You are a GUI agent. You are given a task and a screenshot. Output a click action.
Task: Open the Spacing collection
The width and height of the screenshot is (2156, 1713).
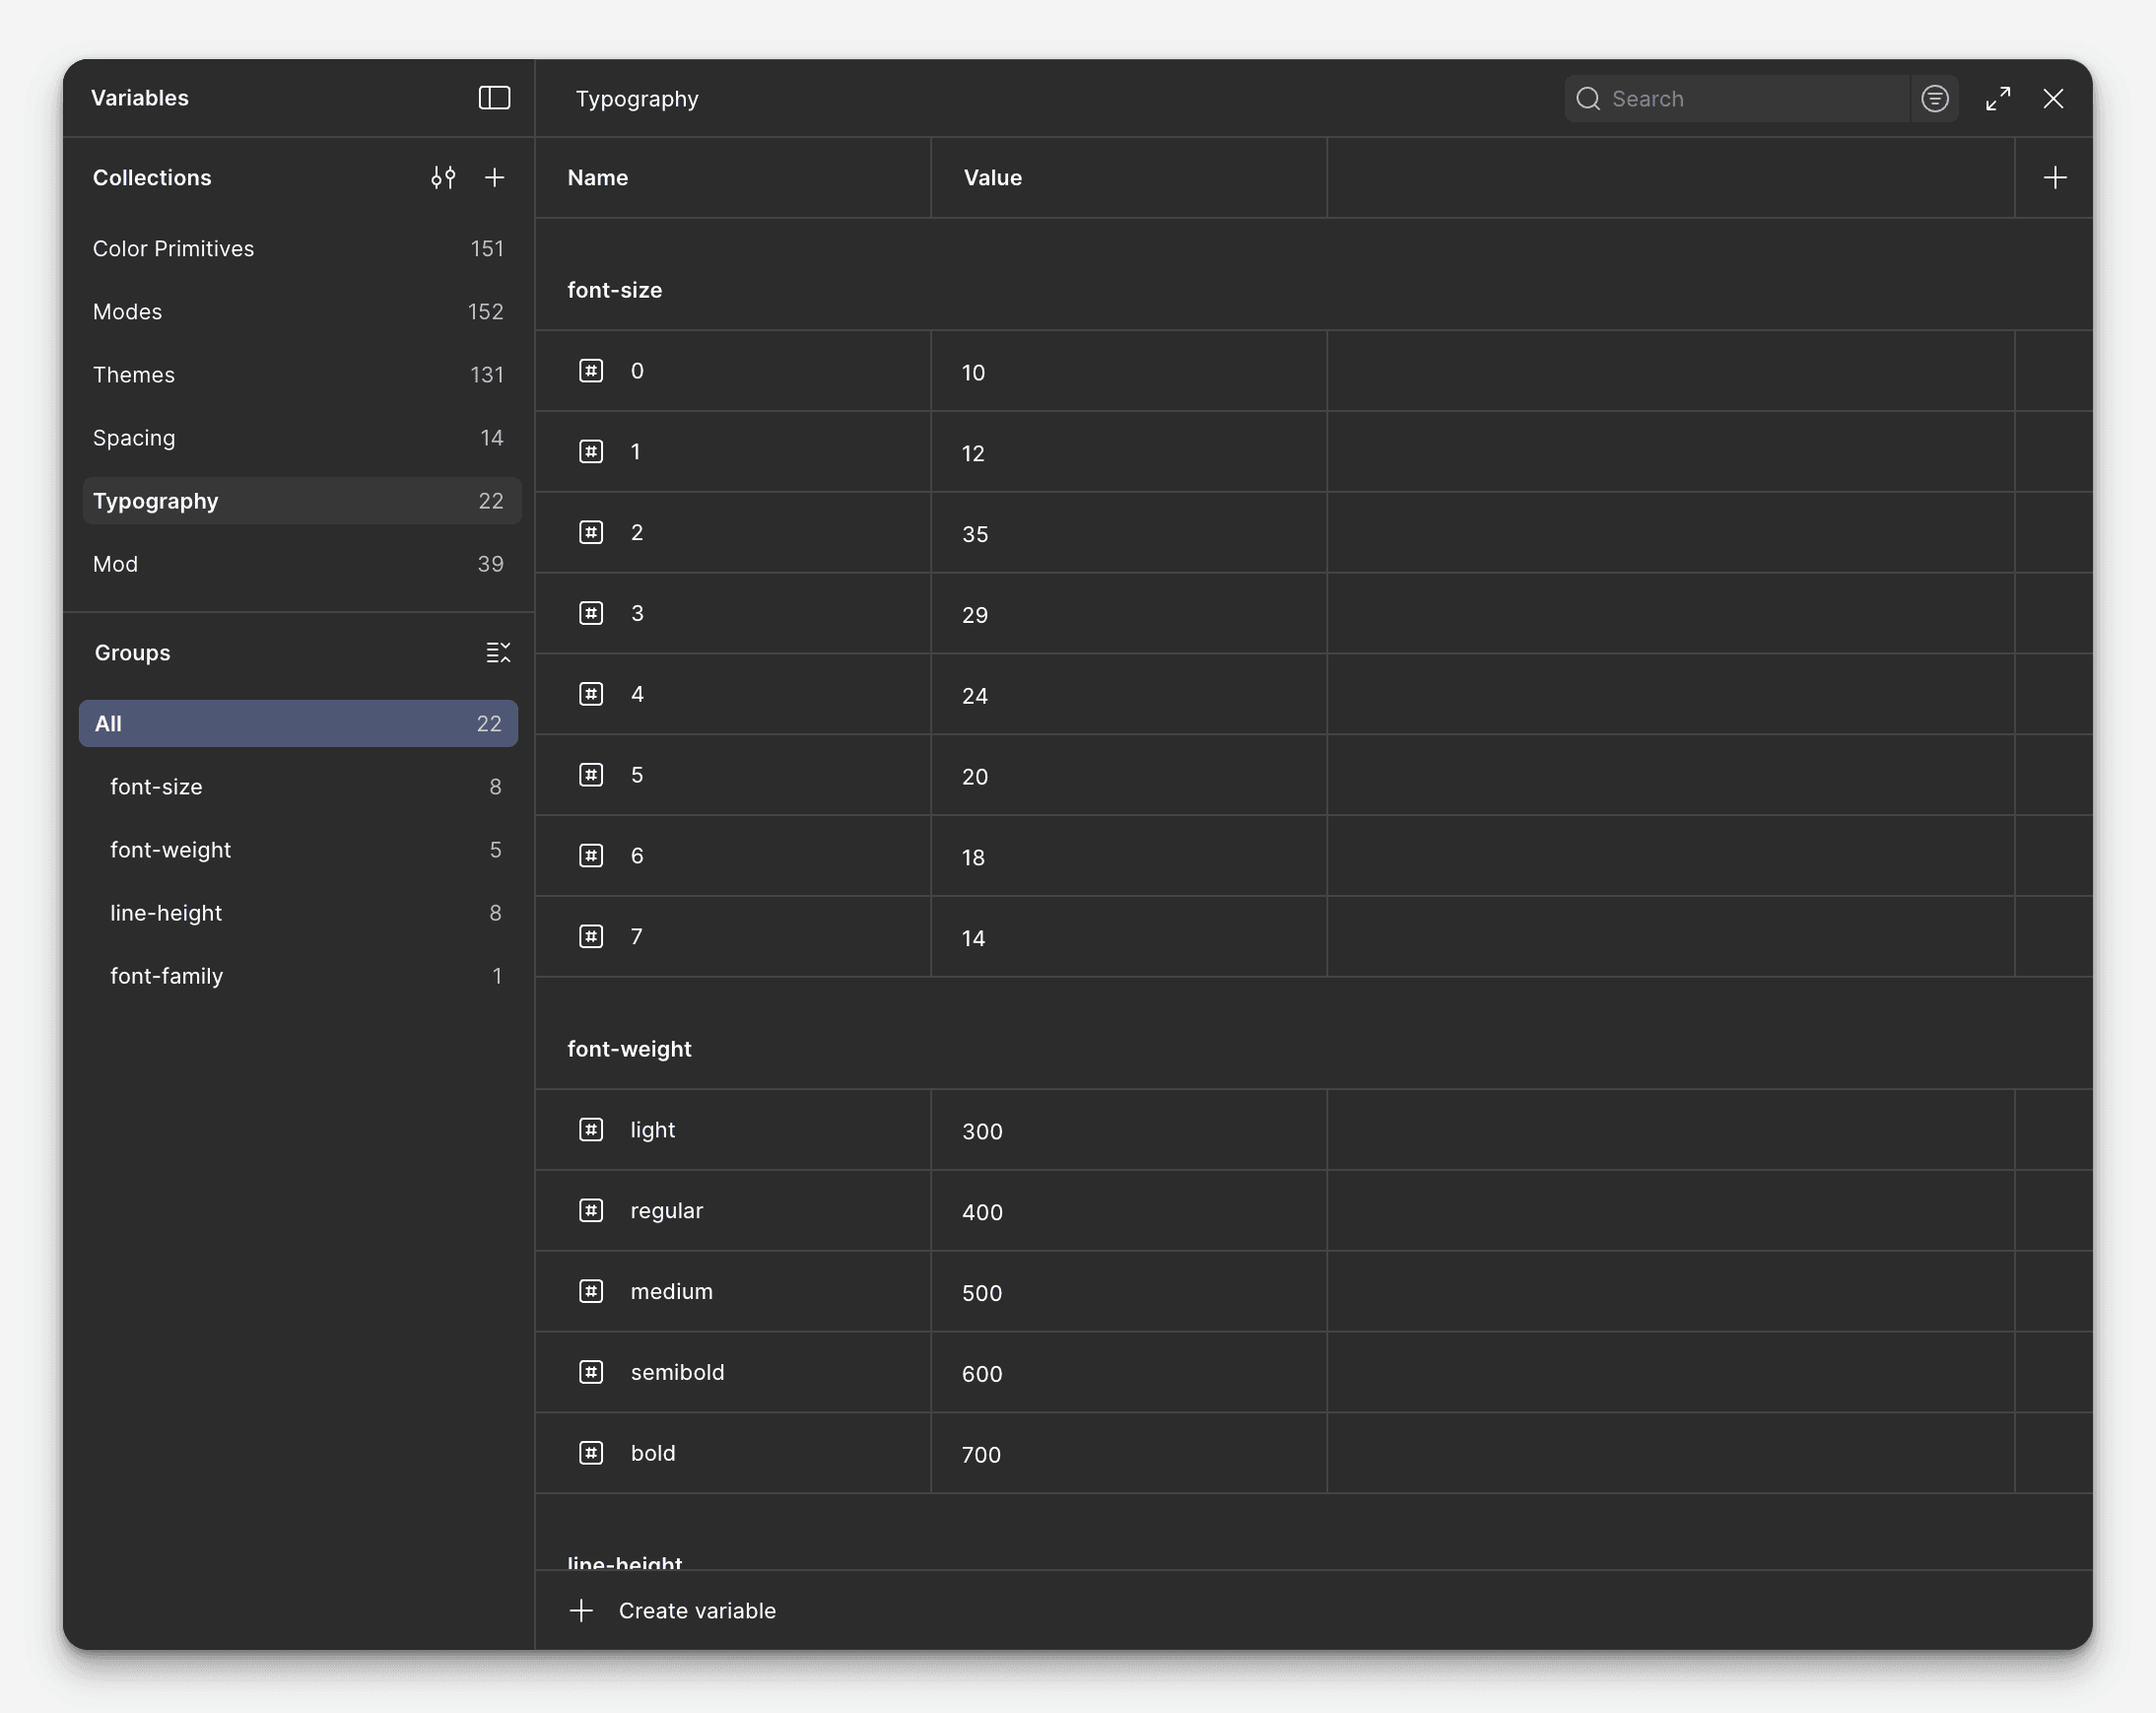click(134, 438)
